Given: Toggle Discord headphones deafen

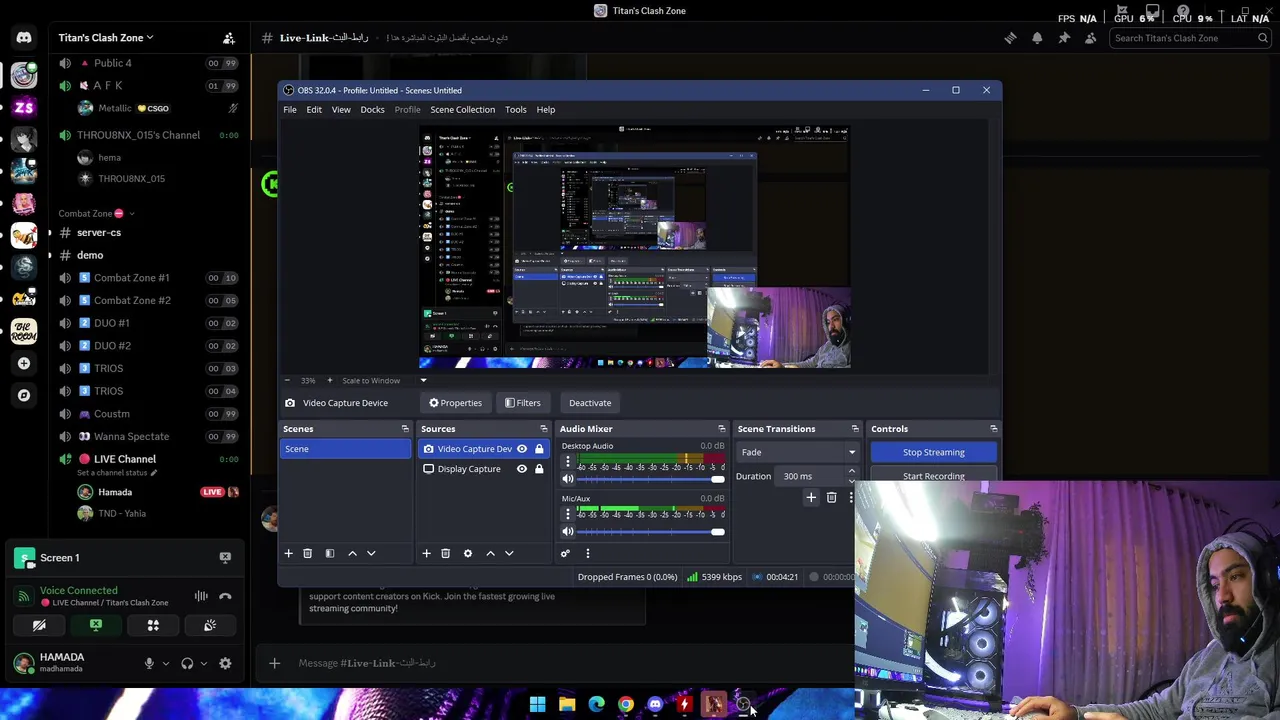Looking at the screenshot, I should [187, 663].
